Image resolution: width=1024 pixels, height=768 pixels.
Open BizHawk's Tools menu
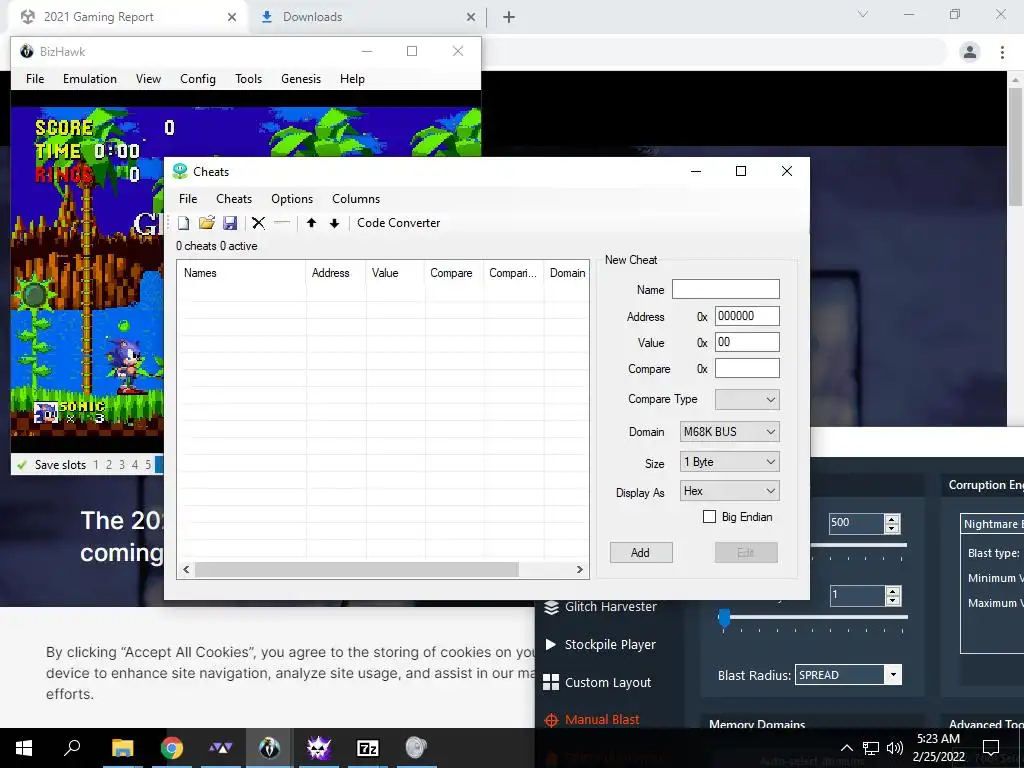tap(248, 78)
